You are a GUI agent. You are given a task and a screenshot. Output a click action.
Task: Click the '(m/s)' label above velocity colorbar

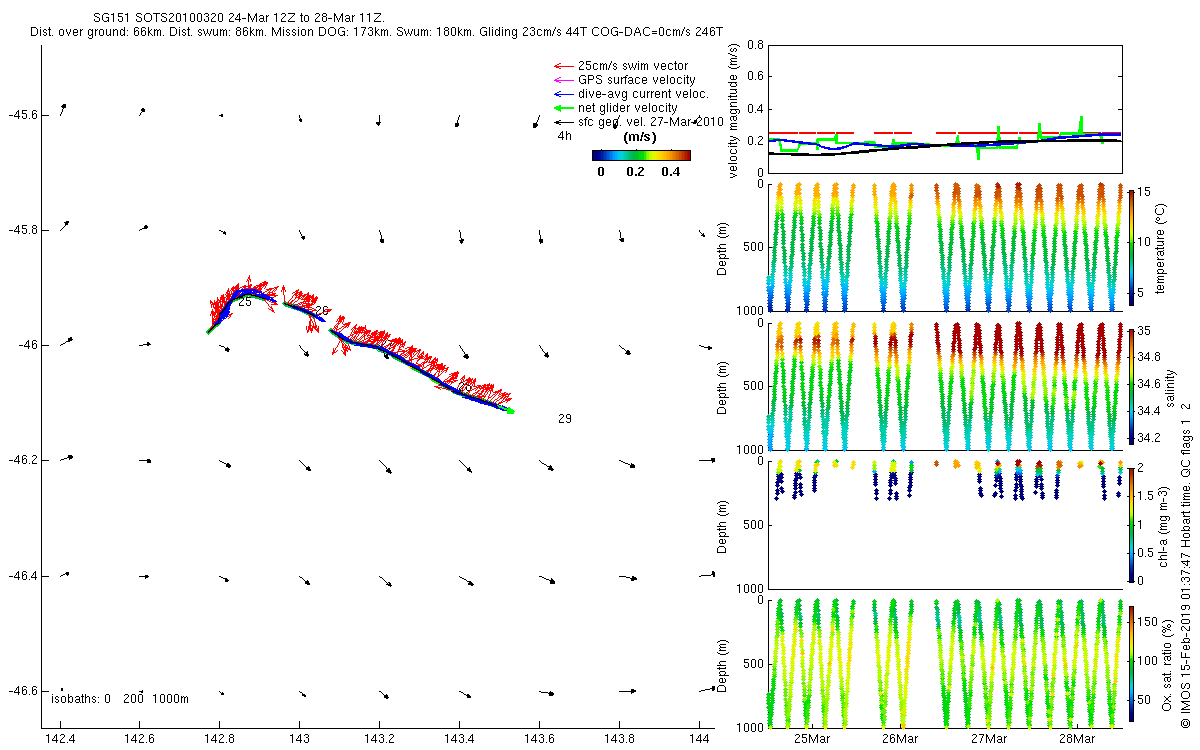tap(640, 137)
